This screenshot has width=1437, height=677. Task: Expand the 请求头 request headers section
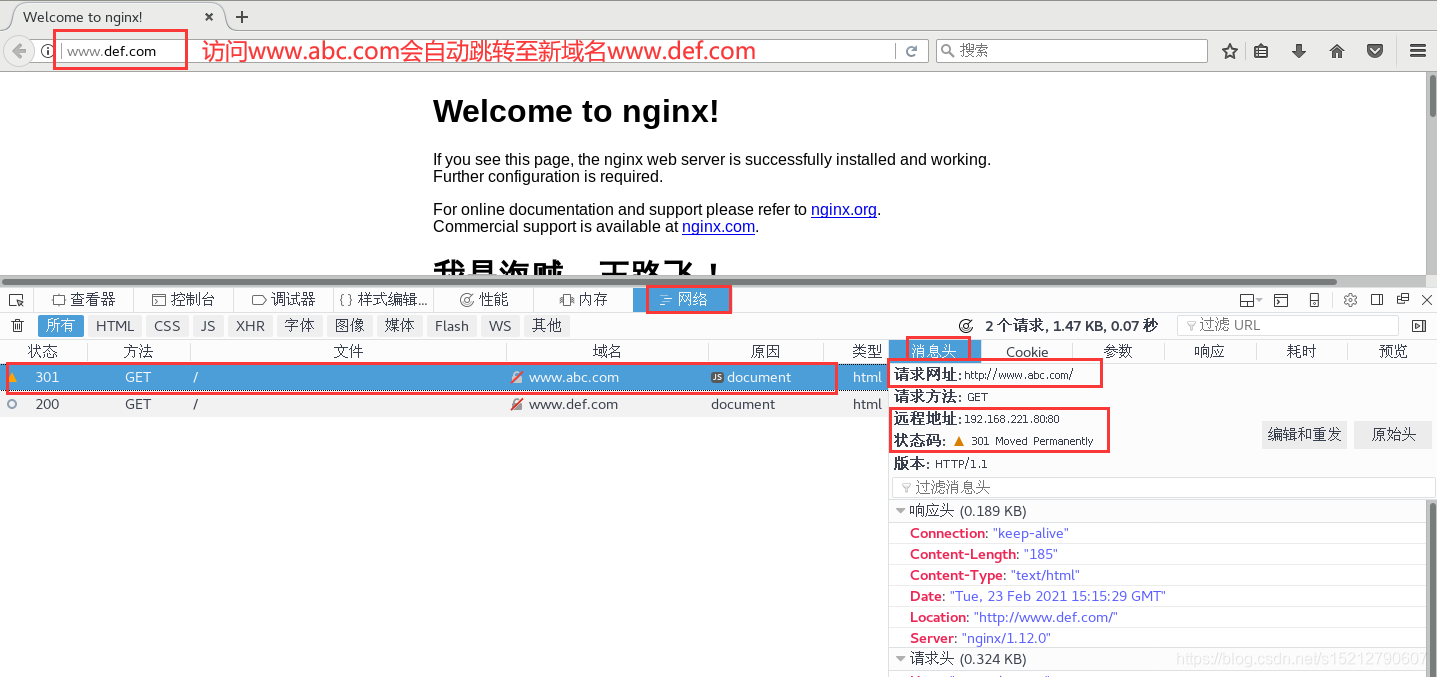pyautogui.click(x=900, y=658)
